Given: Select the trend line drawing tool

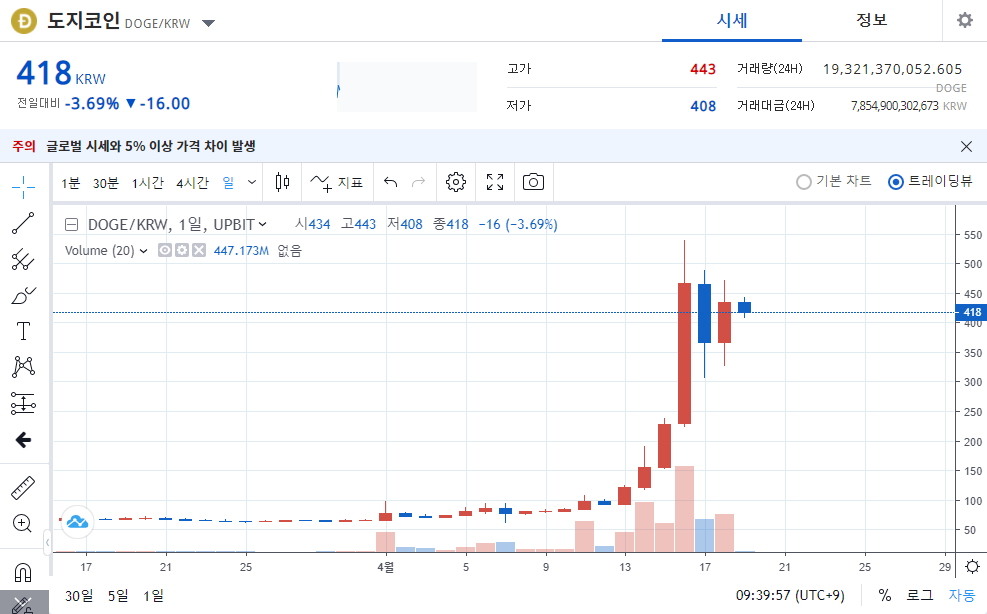Looking at the screenshot, I should [x=23, y=223].
